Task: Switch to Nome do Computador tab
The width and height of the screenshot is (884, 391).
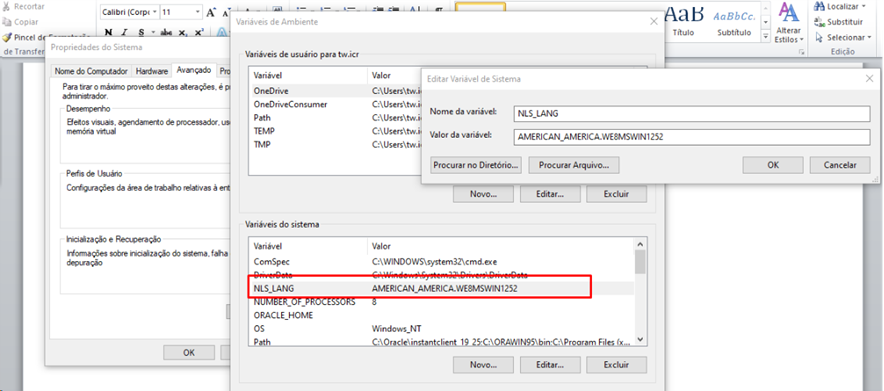Action: [x=91, y=72]
